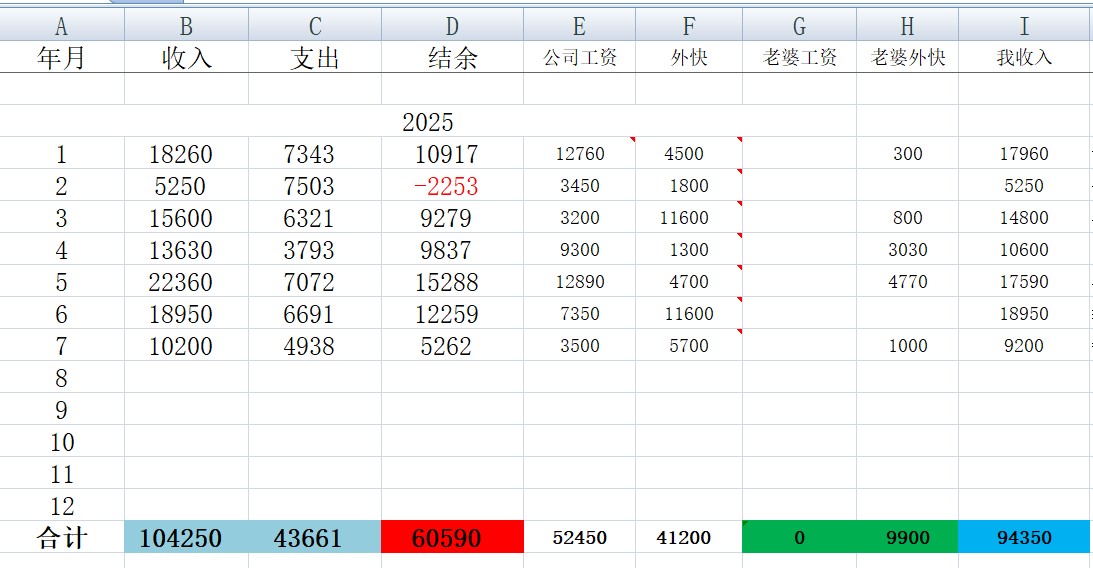The image size is (1093, 568).
Task: Click month 8 row label
Action: click(62, 378)
